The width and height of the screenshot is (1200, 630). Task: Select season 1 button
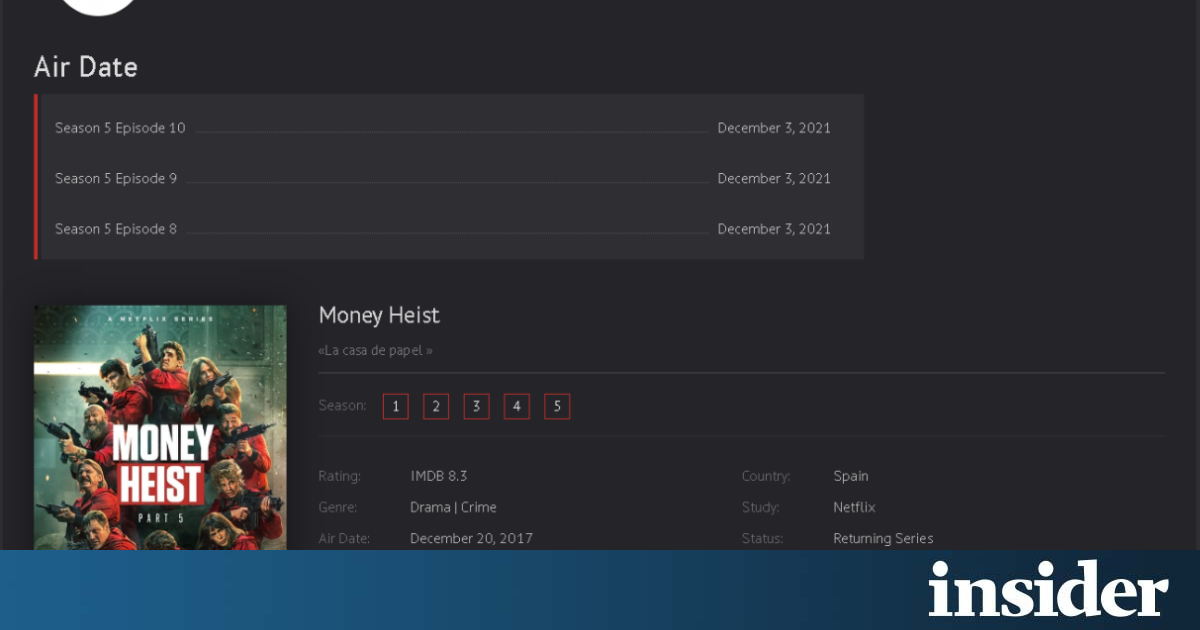(396, 406)
